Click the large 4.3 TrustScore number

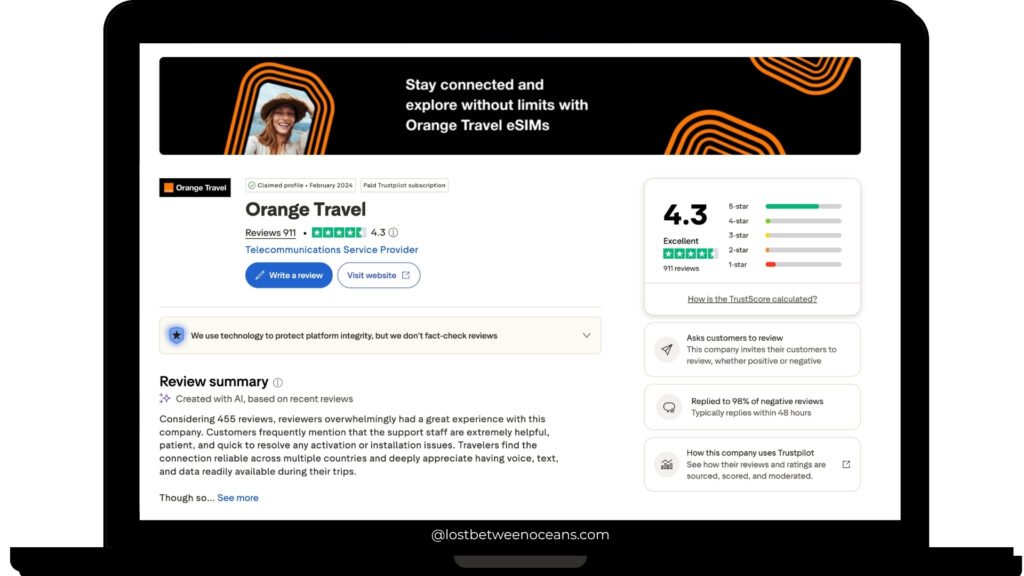point(685,215)
